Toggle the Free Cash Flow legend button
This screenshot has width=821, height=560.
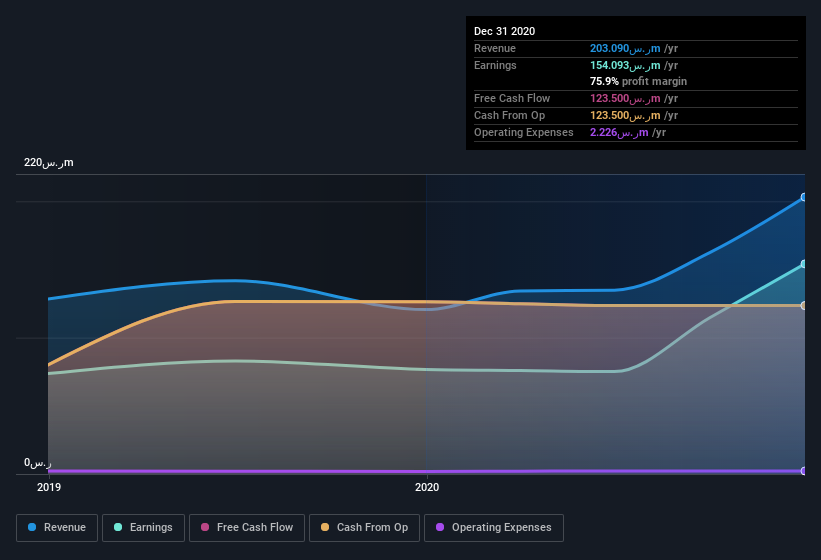(x=247, y=528)
